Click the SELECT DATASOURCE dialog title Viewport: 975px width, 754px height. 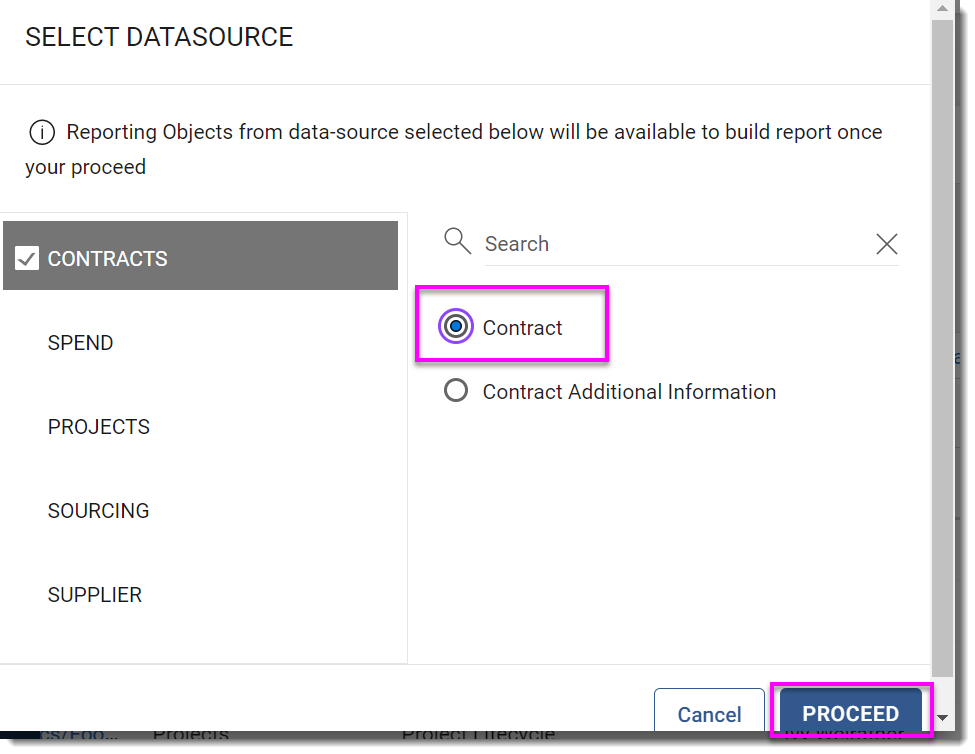159,37
